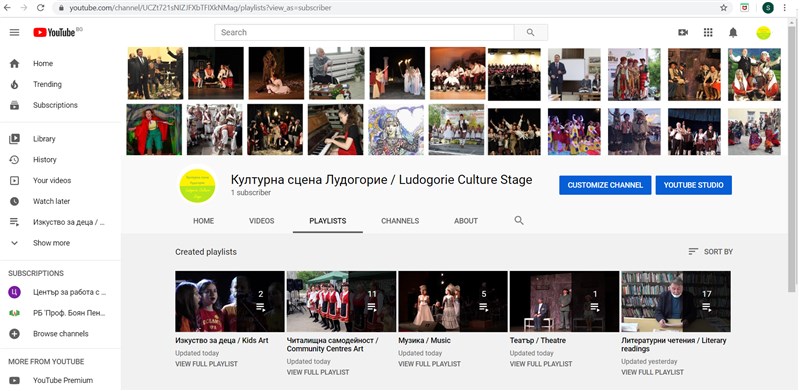Switch to the channel HOME tab
The width and height of the screenshot is (800, 391).
[204, 221]
